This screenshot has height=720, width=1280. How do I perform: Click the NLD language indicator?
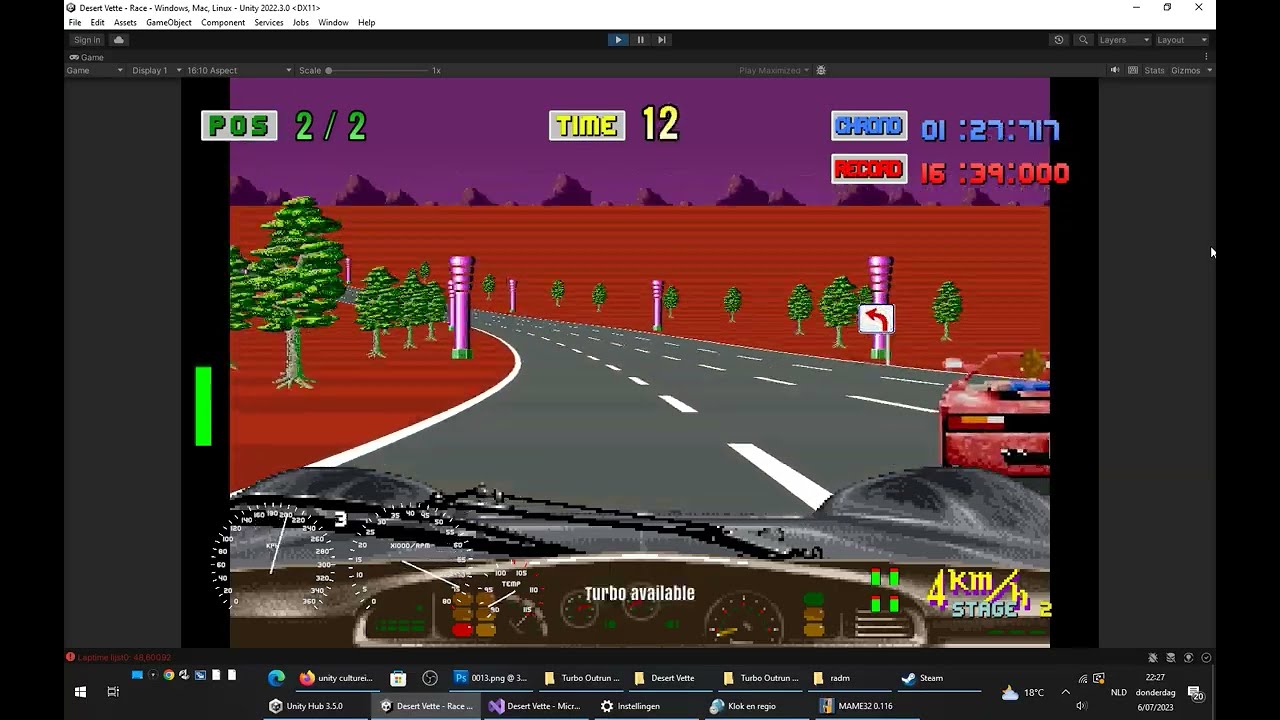tap(1118, 692)
